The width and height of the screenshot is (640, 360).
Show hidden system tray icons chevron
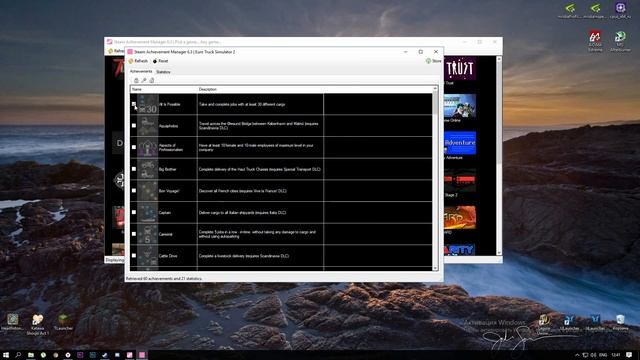577,355
